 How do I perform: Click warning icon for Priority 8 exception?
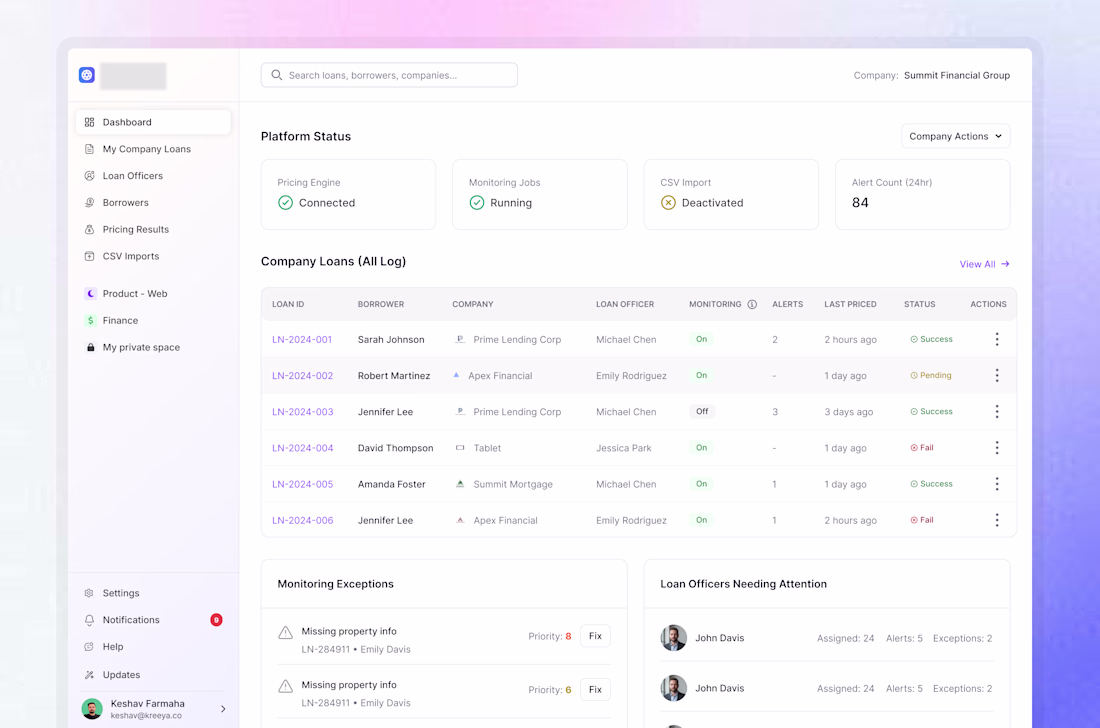tap(286, 633)
